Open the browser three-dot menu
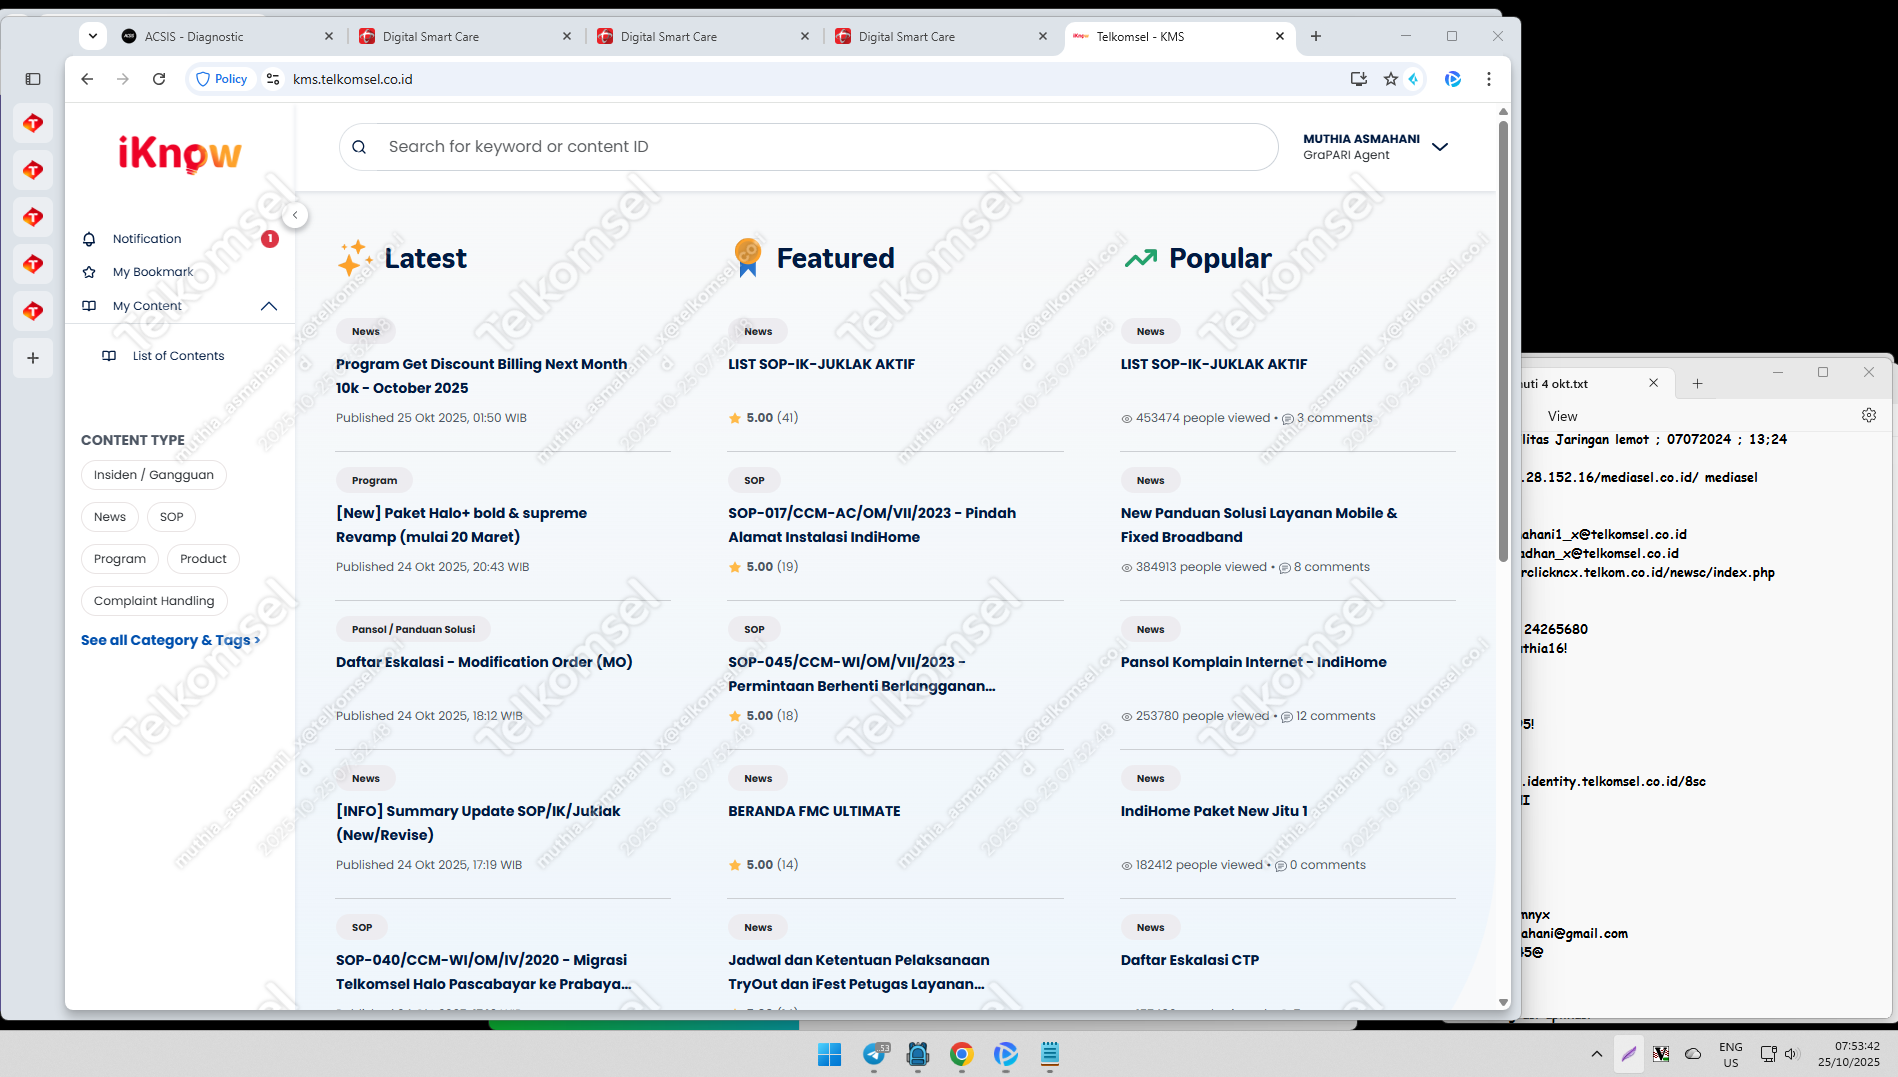 (1489, 79)
